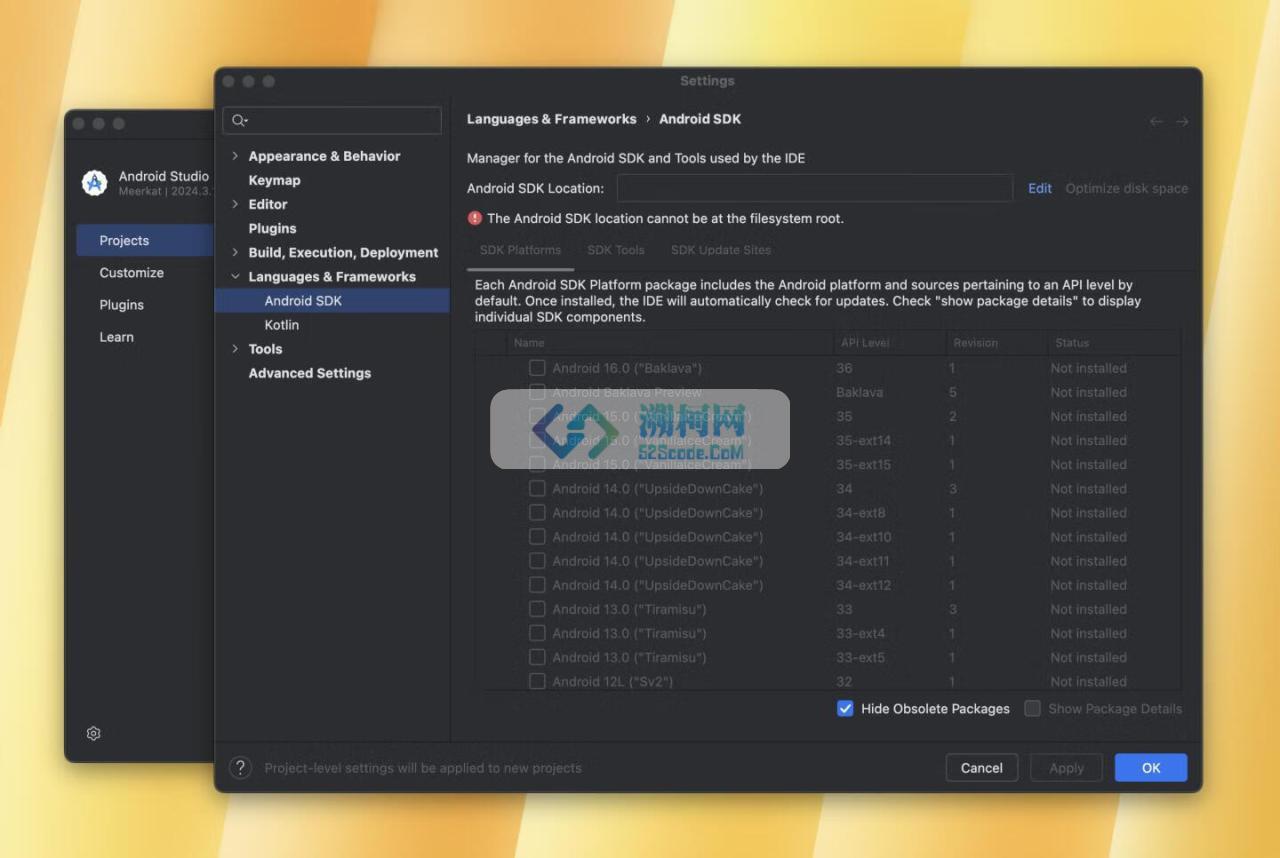The image size is (1280, 858).
Task: Open Customize in welcome window
Action: point(131,272)
